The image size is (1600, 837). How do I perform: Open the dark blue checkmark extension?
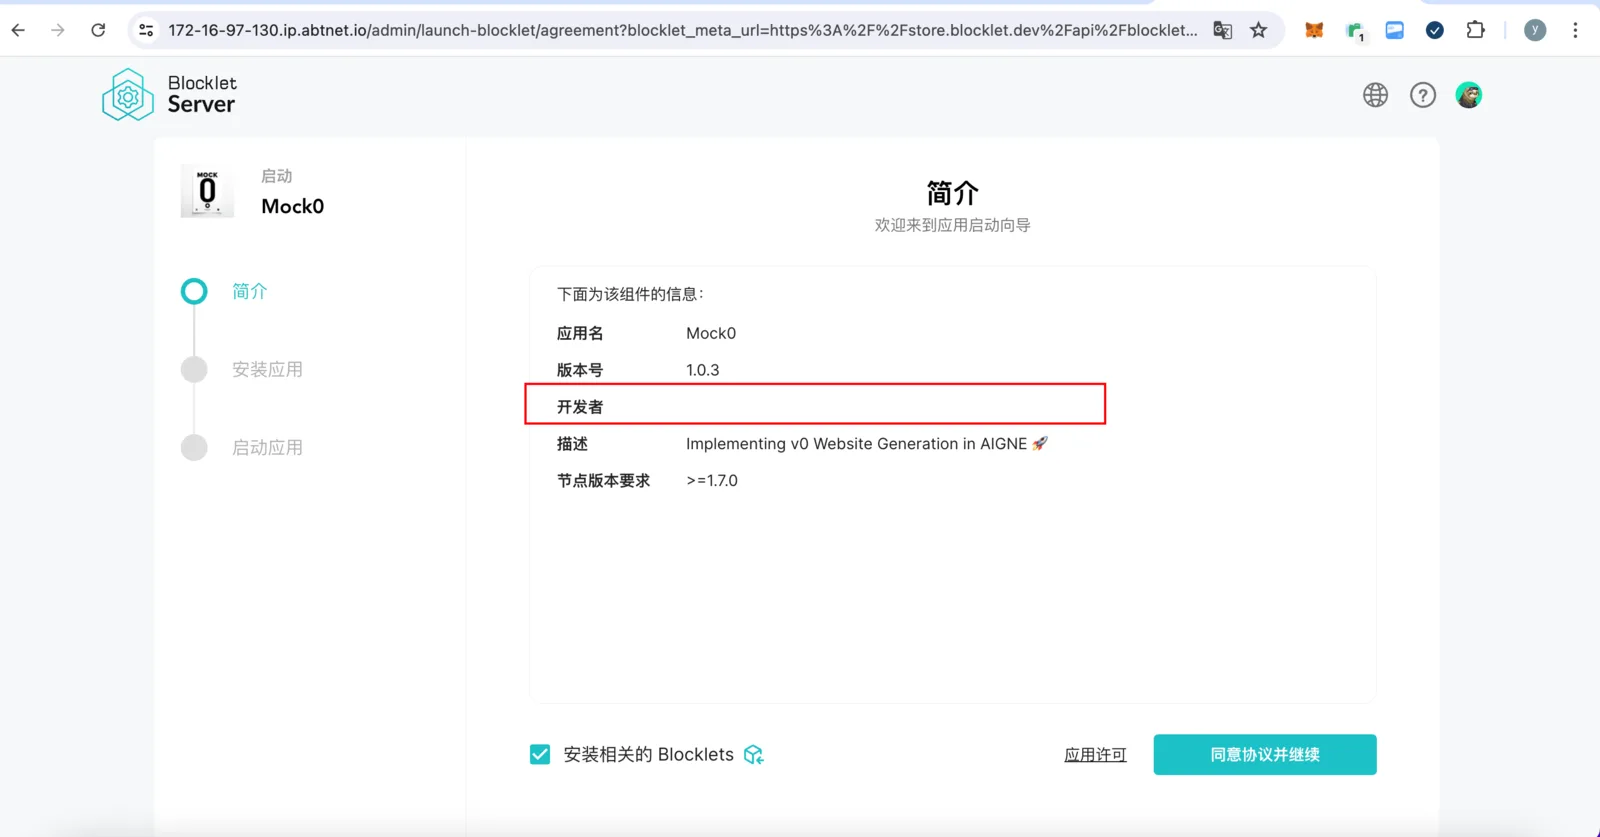(1435, 30)
